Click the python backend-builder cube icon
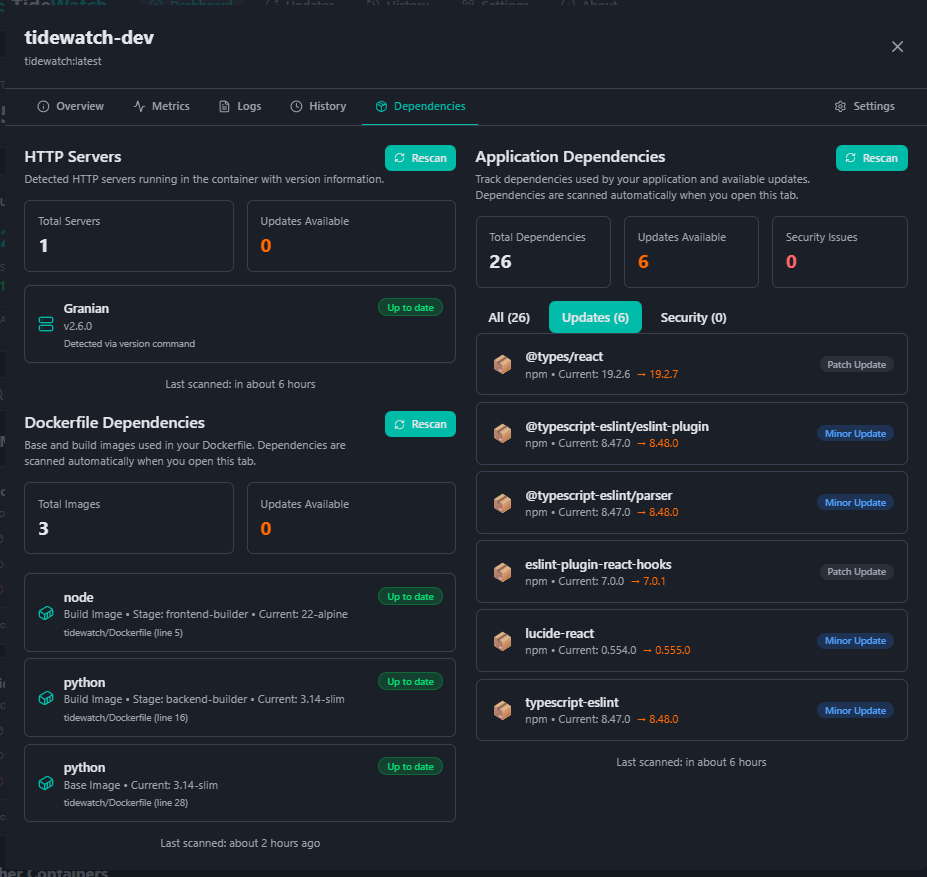927x877 pixels. (46, 698)
